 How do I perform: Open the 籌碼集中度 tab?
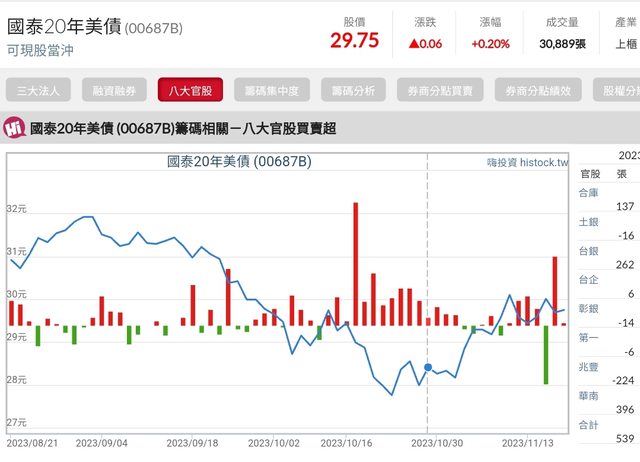click(271, 90)
